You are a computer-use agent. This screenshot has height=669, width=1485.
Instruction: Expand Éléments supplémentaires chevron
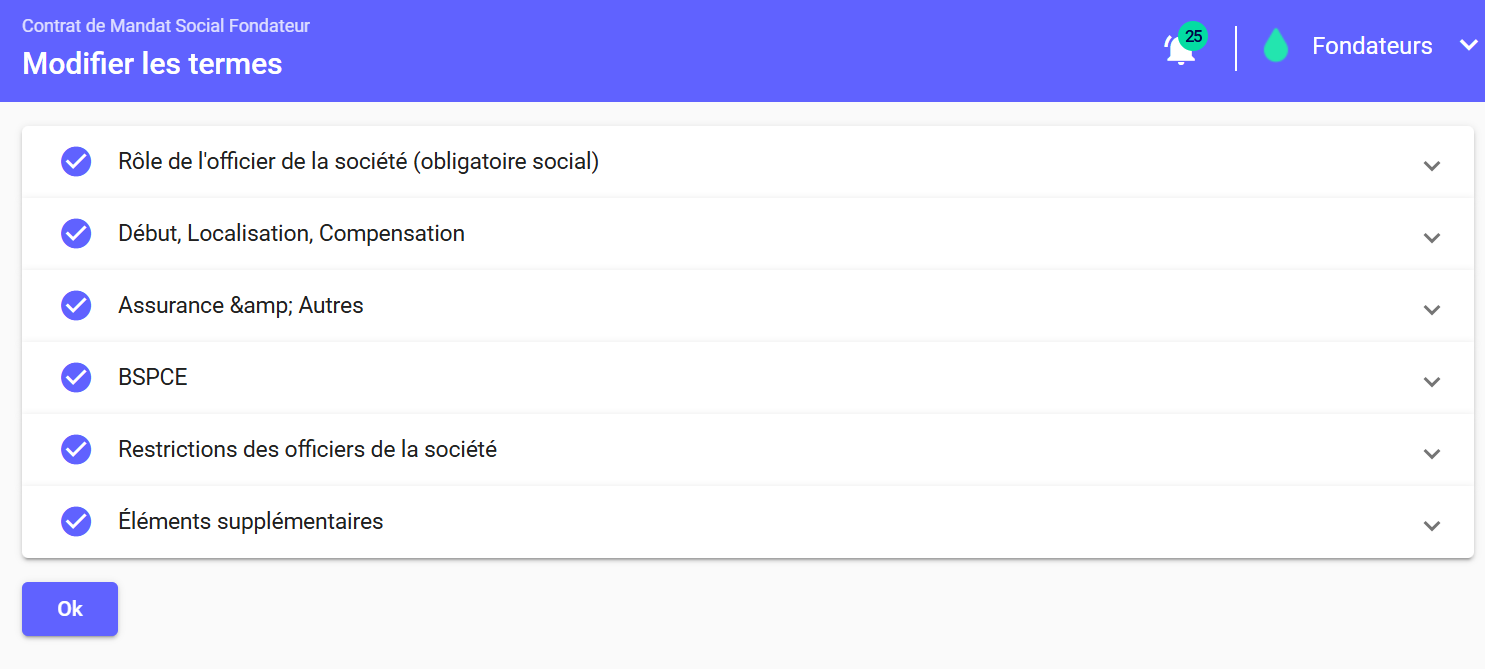tap(1432, 526)
